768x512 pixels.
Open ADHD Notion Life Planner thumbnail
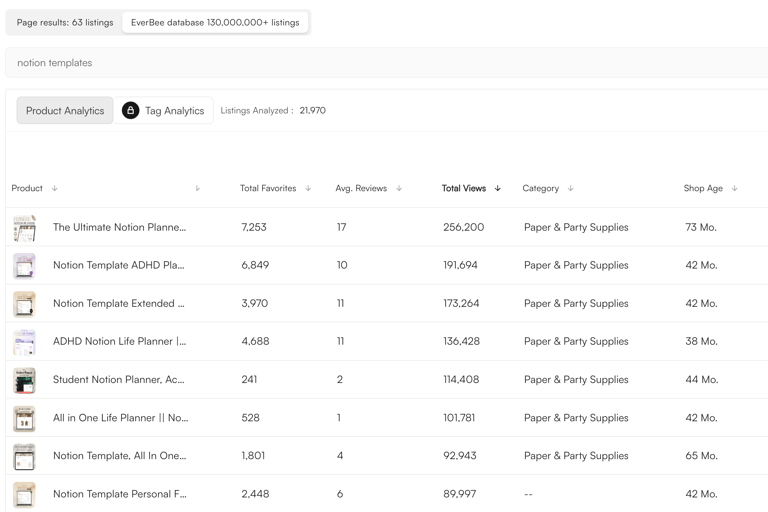click(x=24, y=342)
